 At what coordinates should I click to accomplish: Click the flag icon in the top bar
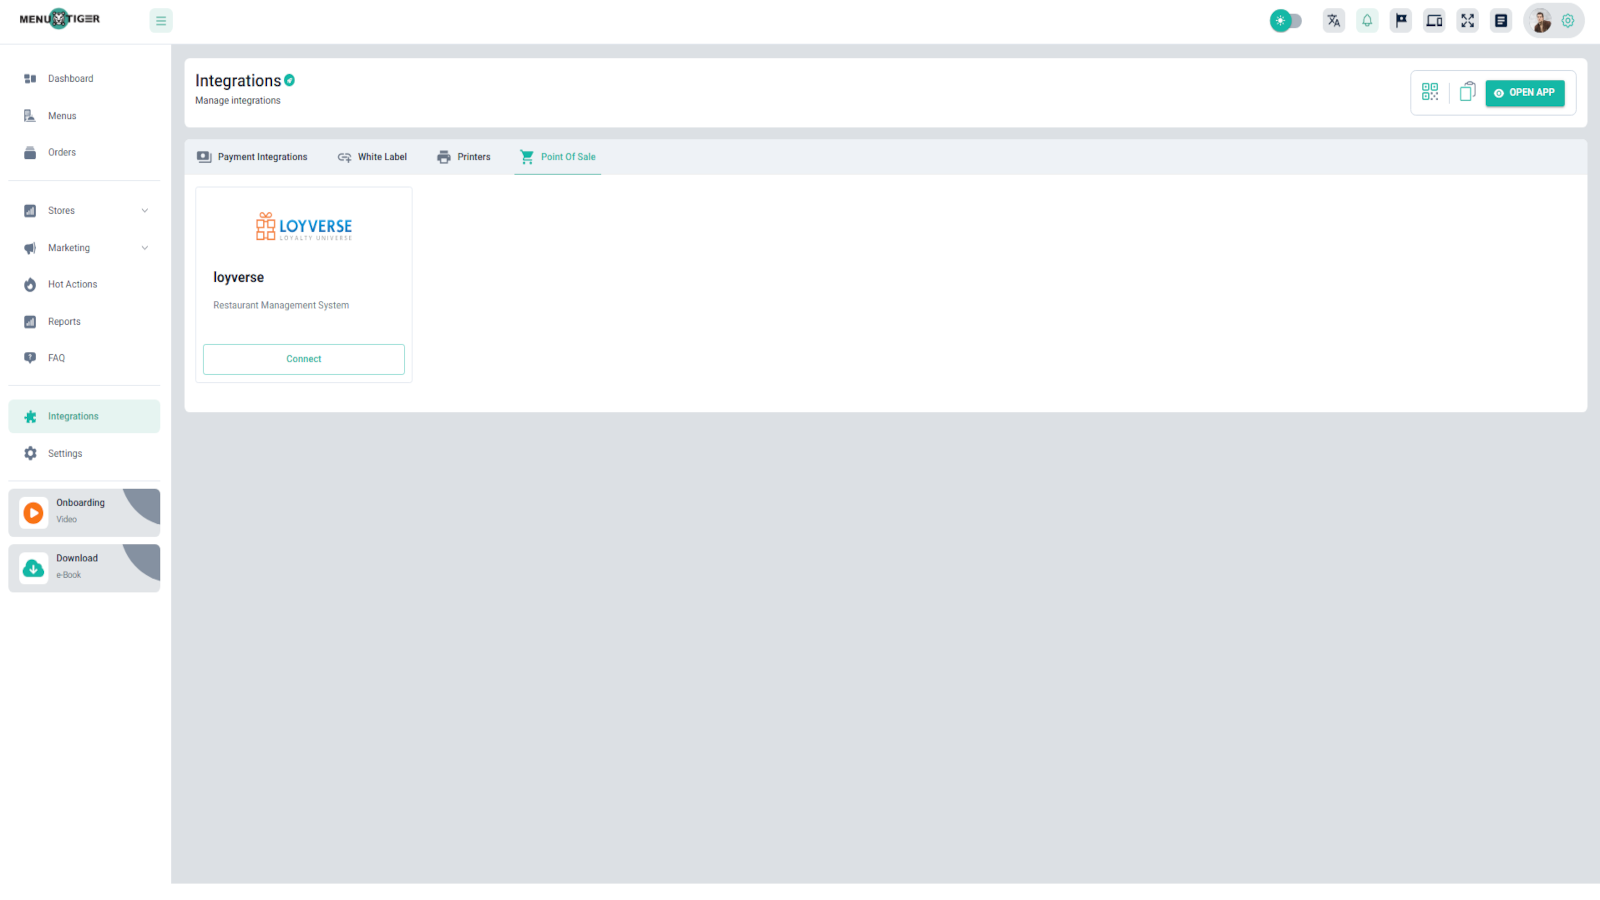click(x=1400, y=20)
